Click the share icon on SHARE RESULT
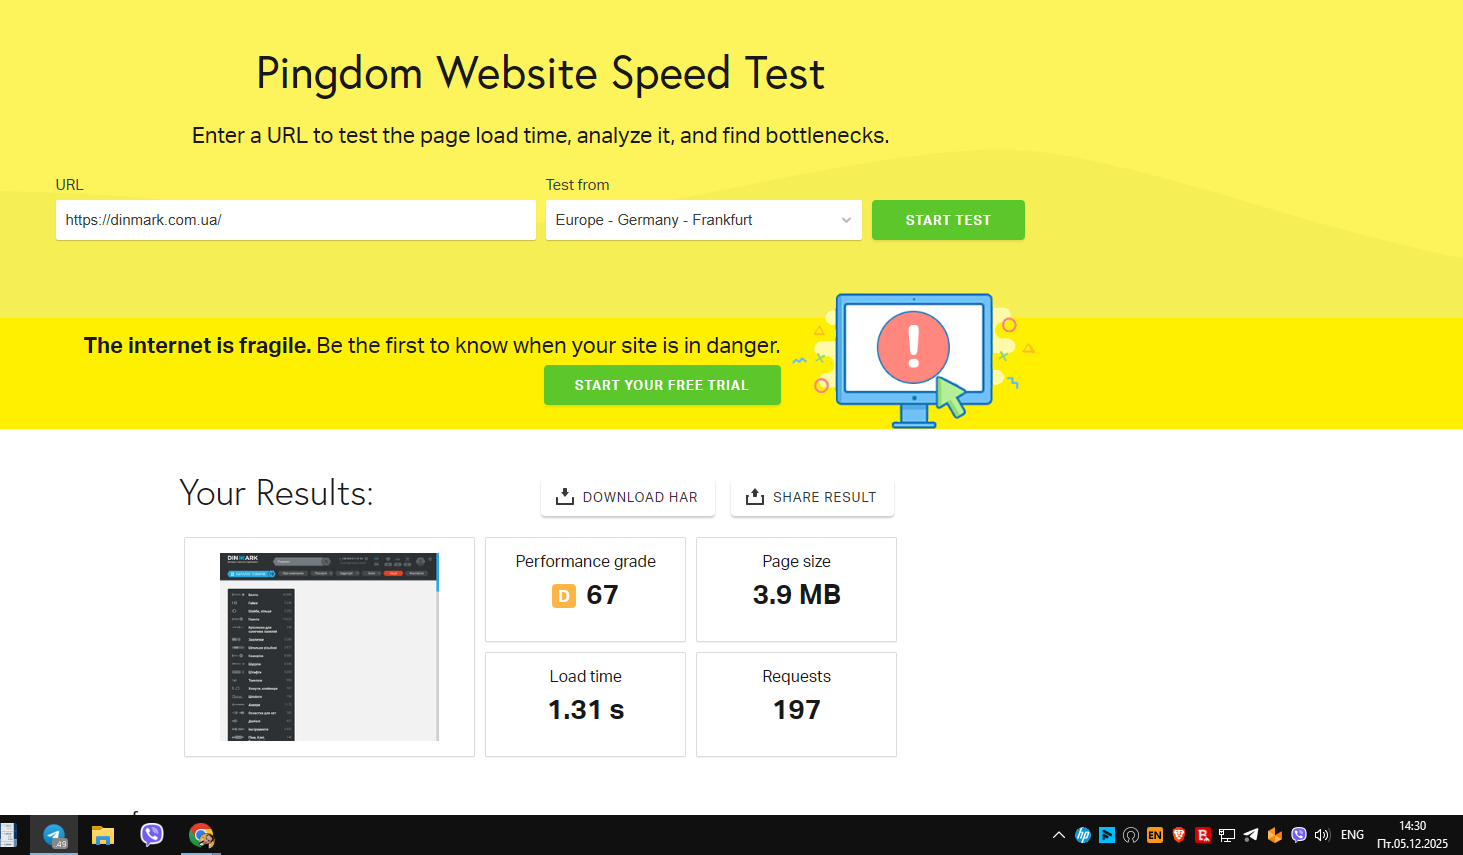Image resolution: width=1463 pixels, height=855 pixels. pyautogui.click(x=755, y=497)
